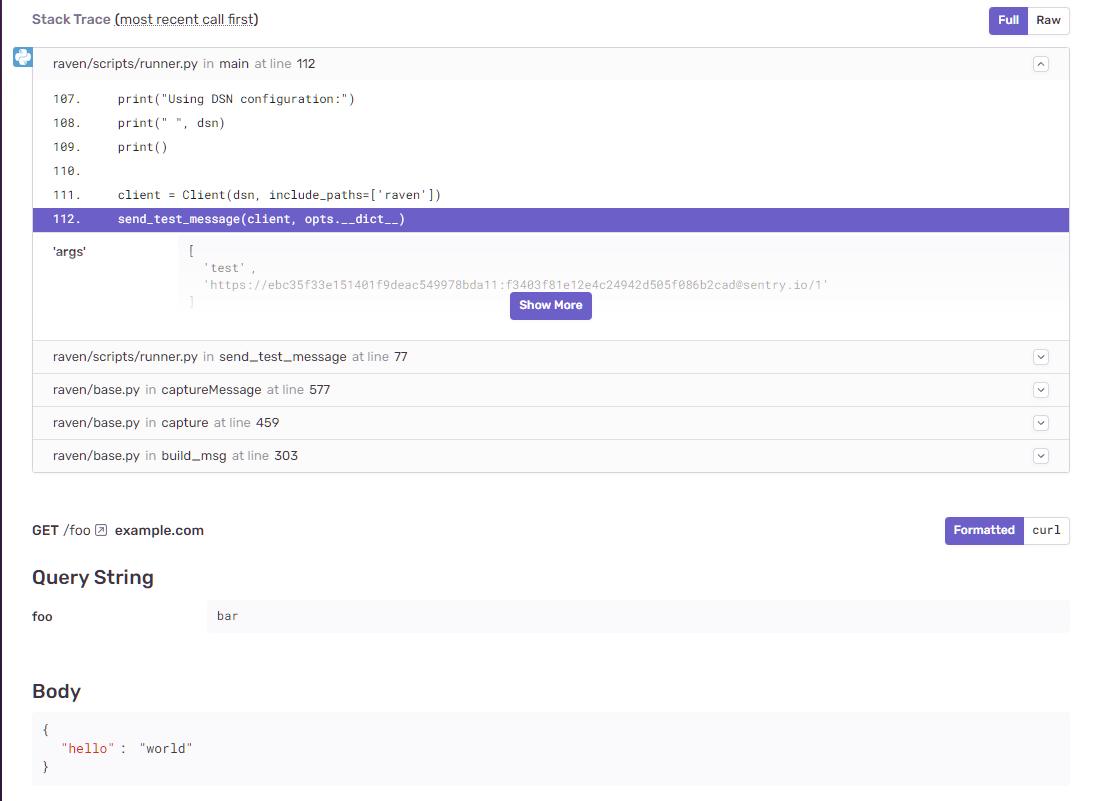Select the Full stack trace tab
This screenshot has height=801, width=1099.
pos(1007,20)
